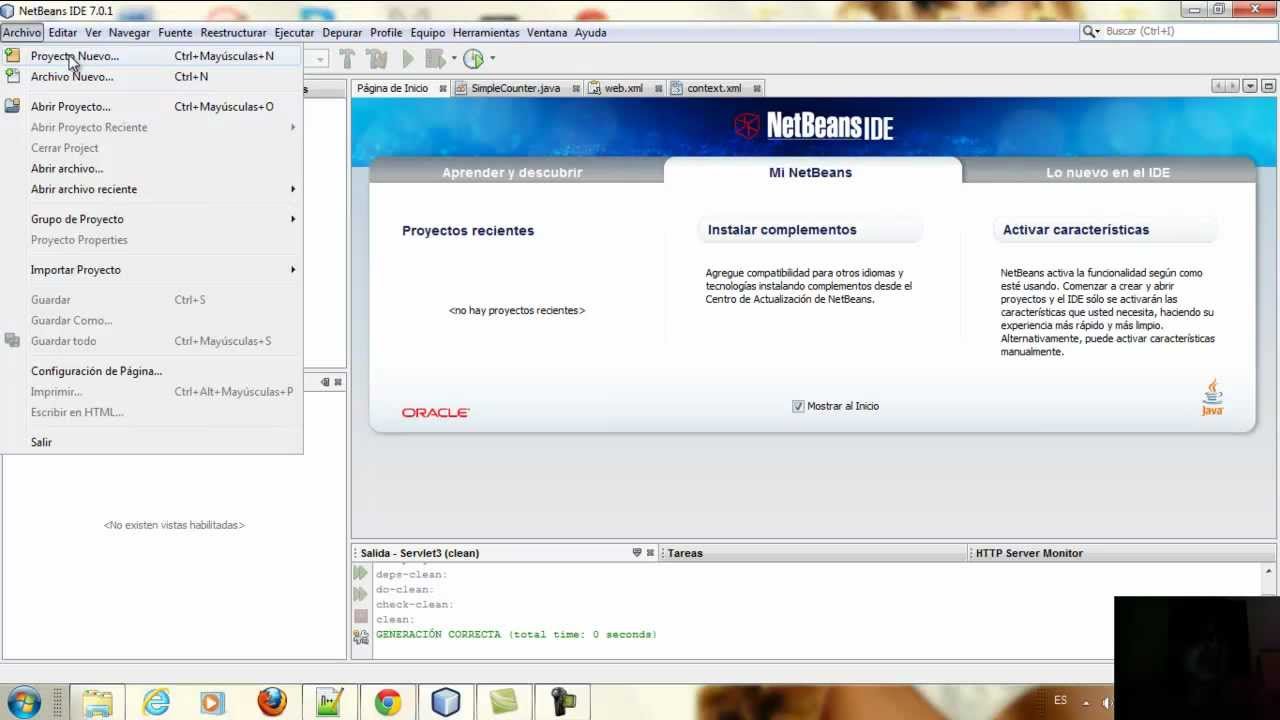Open the Reestructurar menu
The image size is (1280, 720).
(233, 32)
